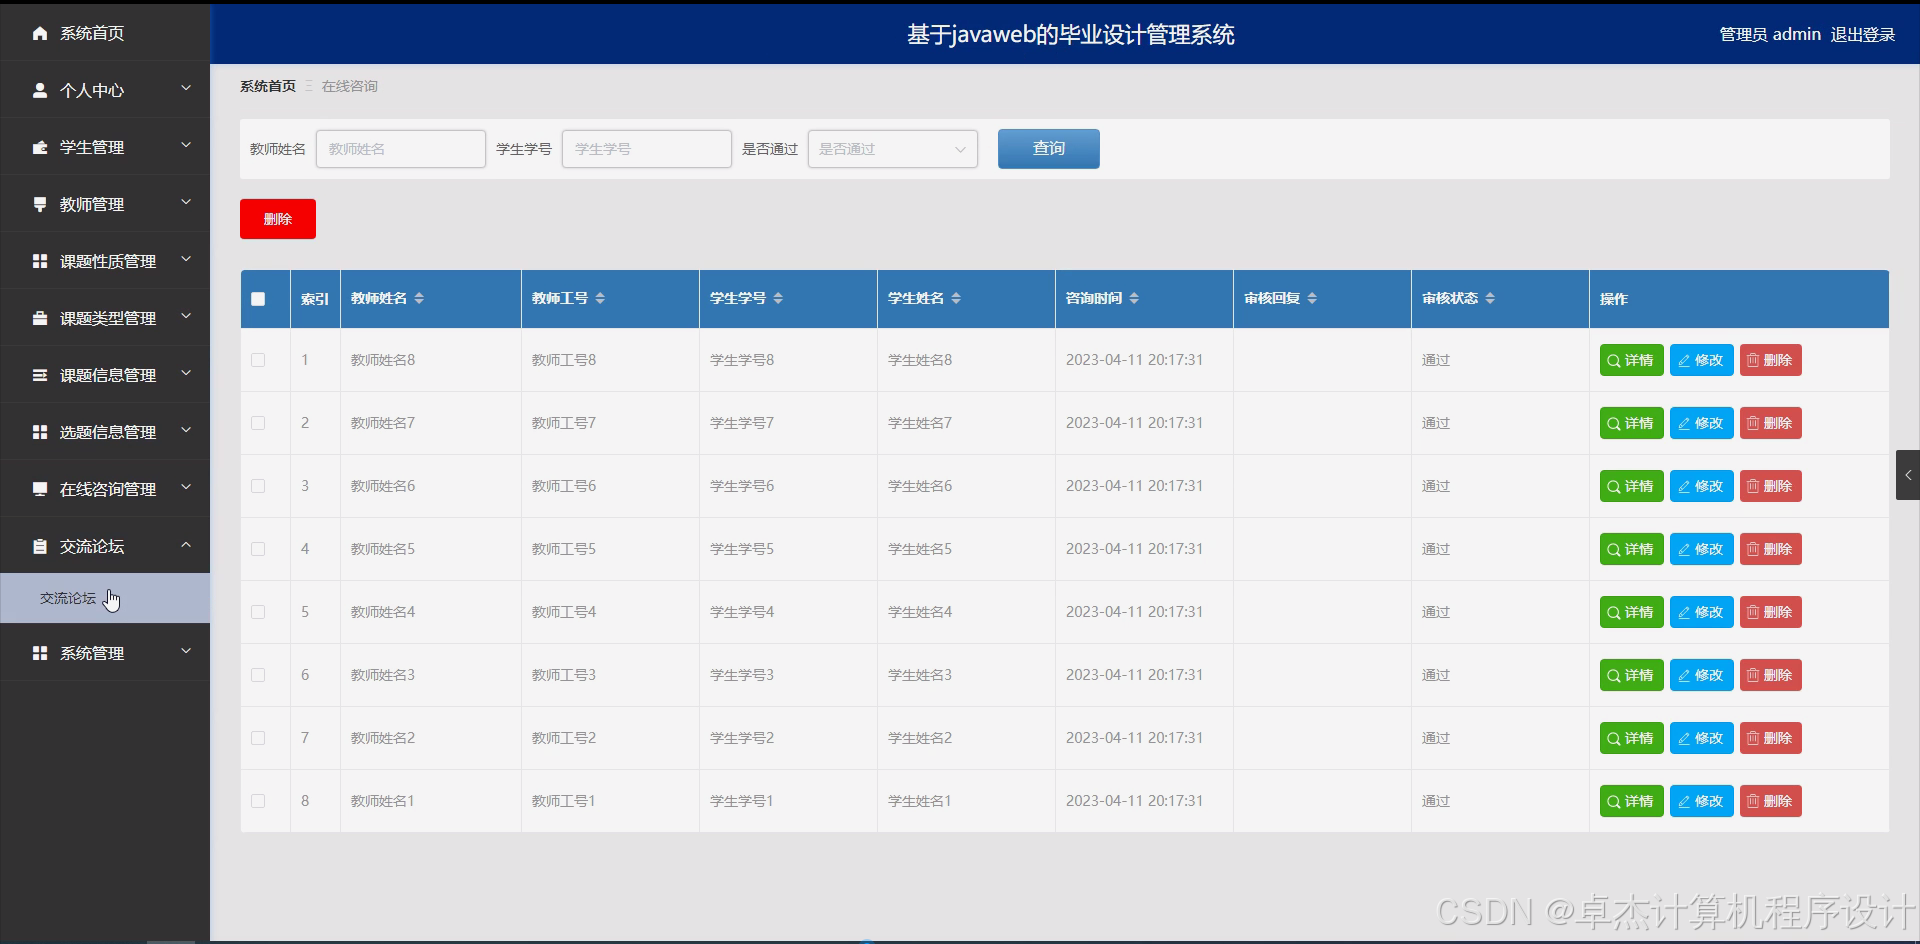Click inside the 教师姓名 input field
The height and width of the screenshot is (944, 1920).
(399, 148)
